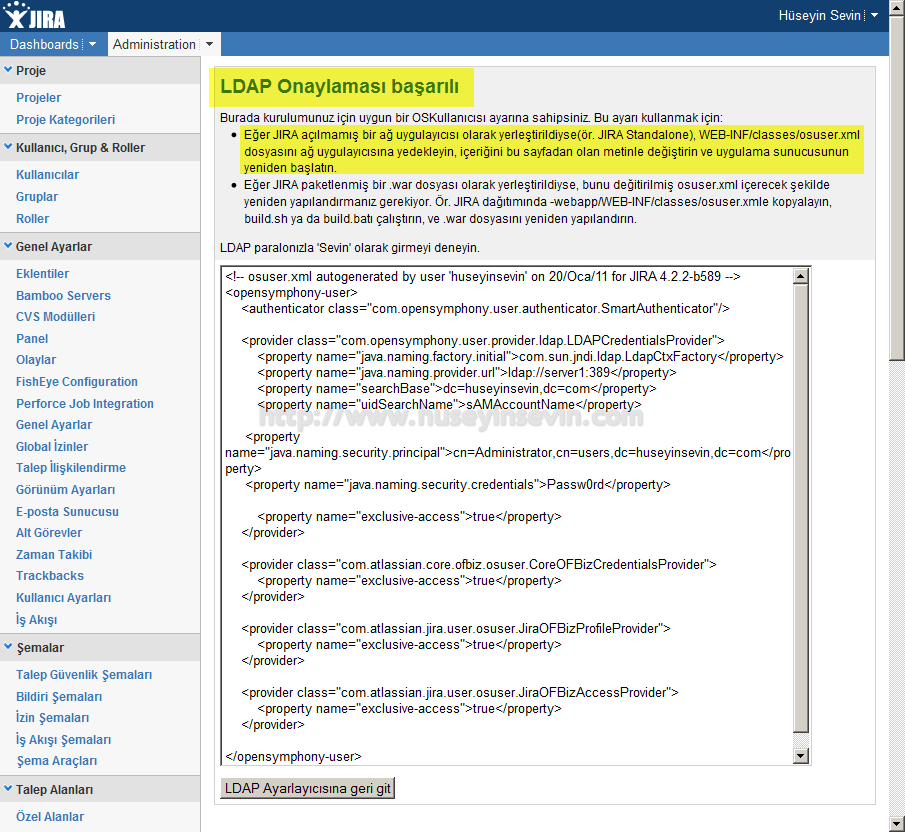
Task: Open the Roller page
Action: 32,219
